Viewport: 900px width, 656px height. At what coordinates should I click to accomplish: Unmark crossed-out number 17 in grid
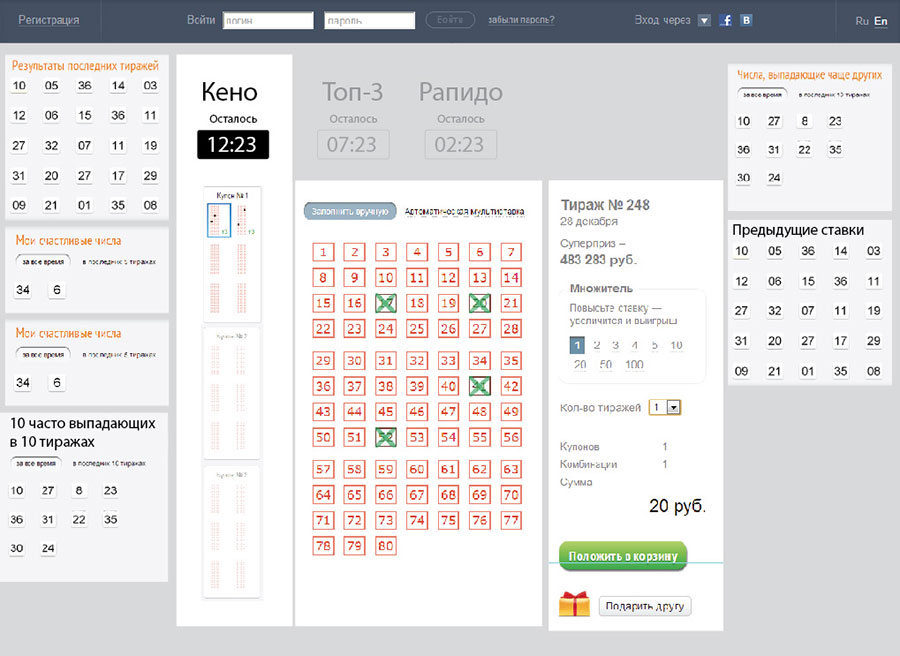pos(386,303)
